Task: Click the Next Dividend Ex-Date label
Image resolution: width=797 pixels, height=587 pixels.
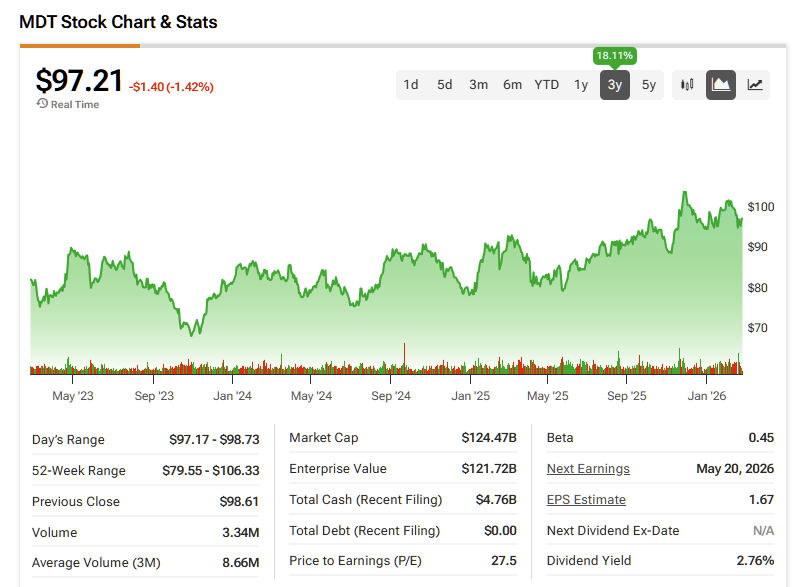Action: pyautogui.click(x=613, y=531)
